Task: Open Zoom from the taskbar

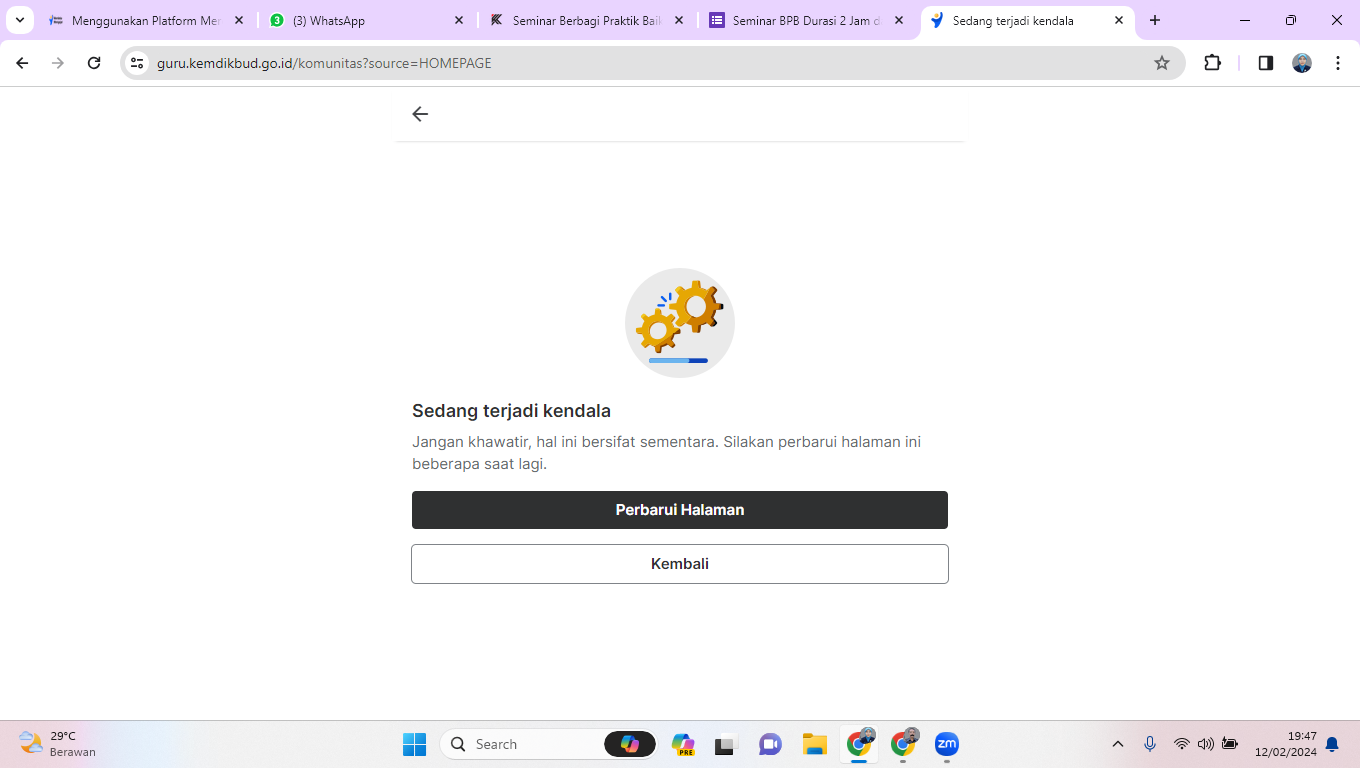Action: click(946, 744)
